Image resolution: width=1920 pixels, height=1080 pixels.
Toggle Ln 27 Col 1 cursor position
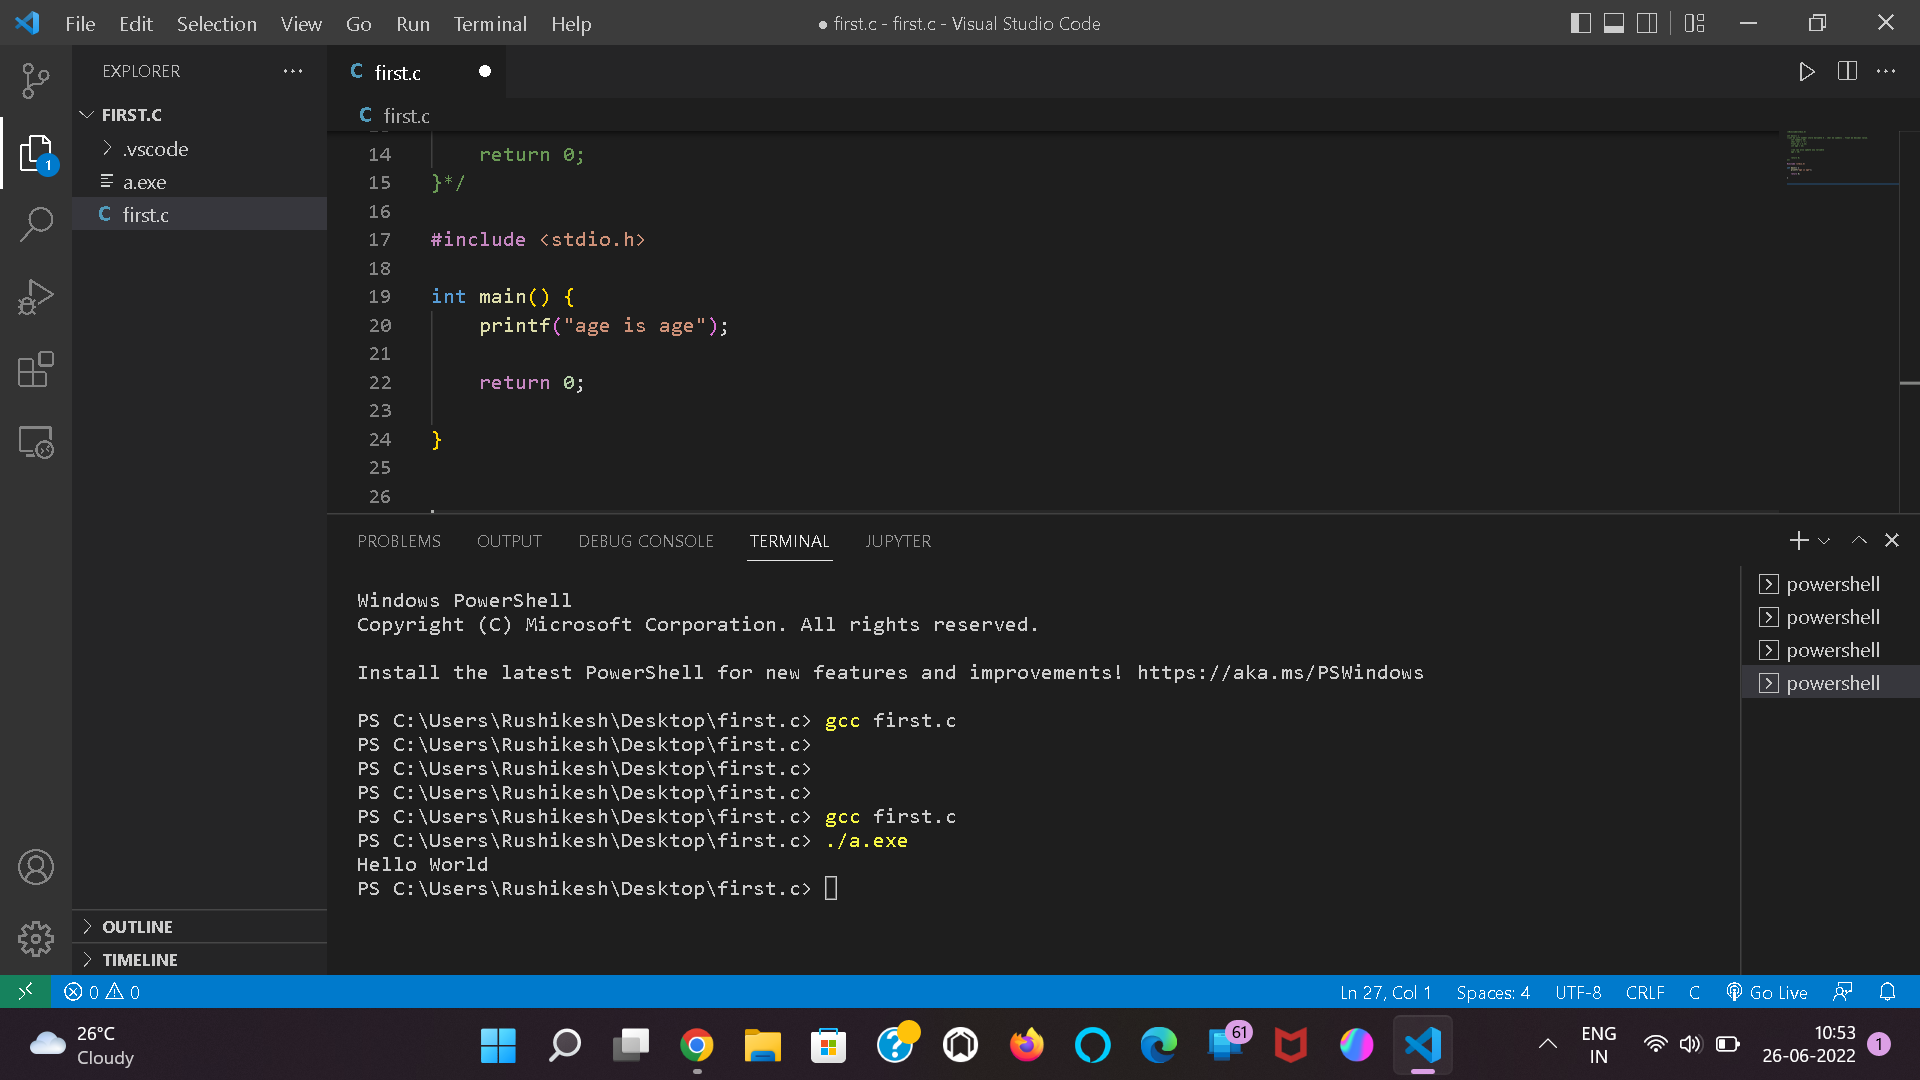1383,990
